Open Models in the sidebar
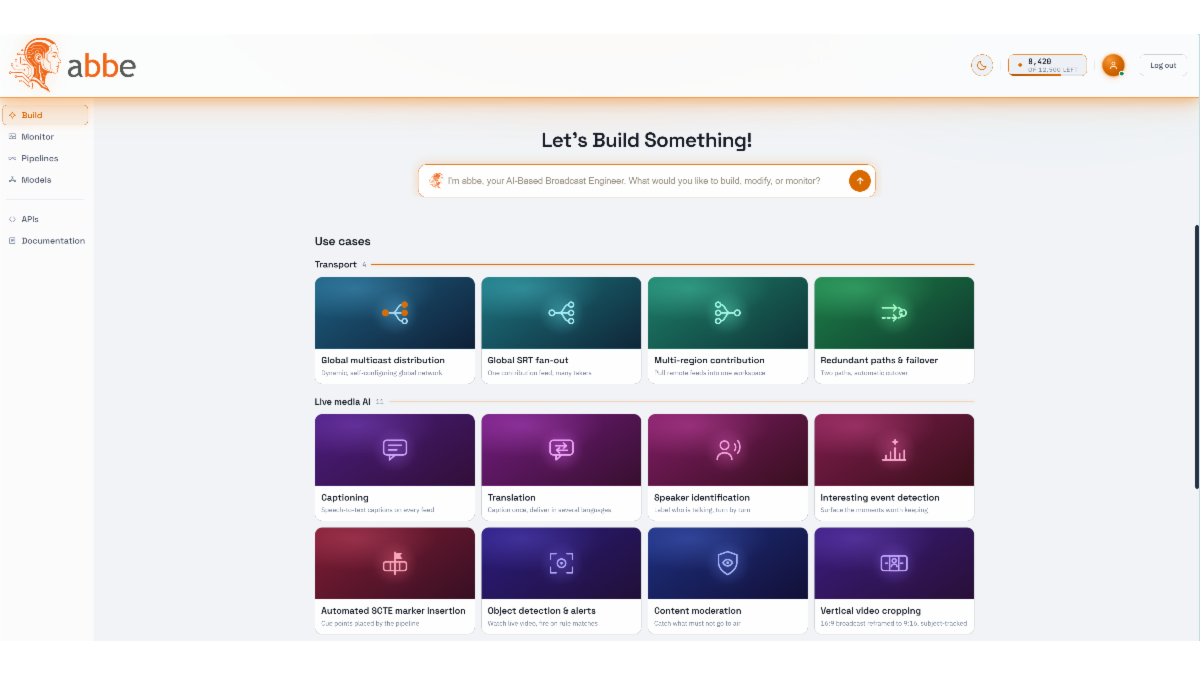This screenshot has width=1200, height=675. click(45, 180)
